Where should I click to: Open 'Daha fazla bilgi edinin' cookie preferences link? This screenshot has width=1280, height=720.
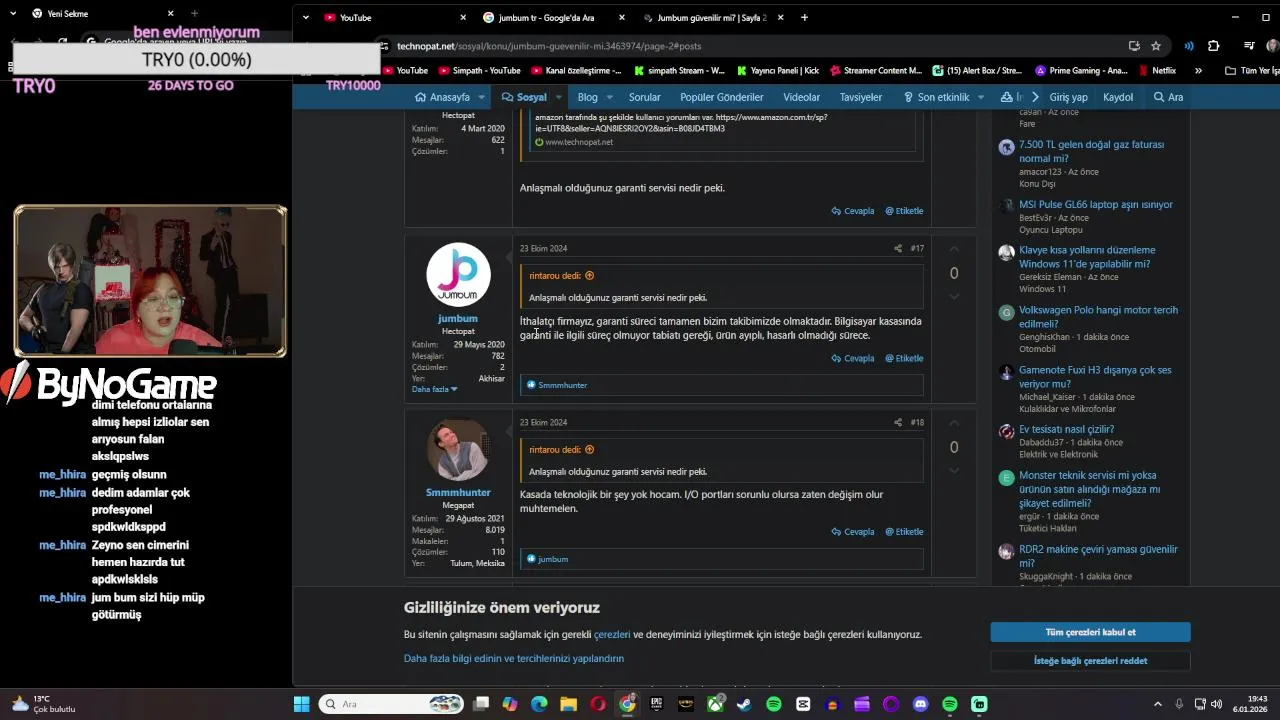click(x=514, y=658)
